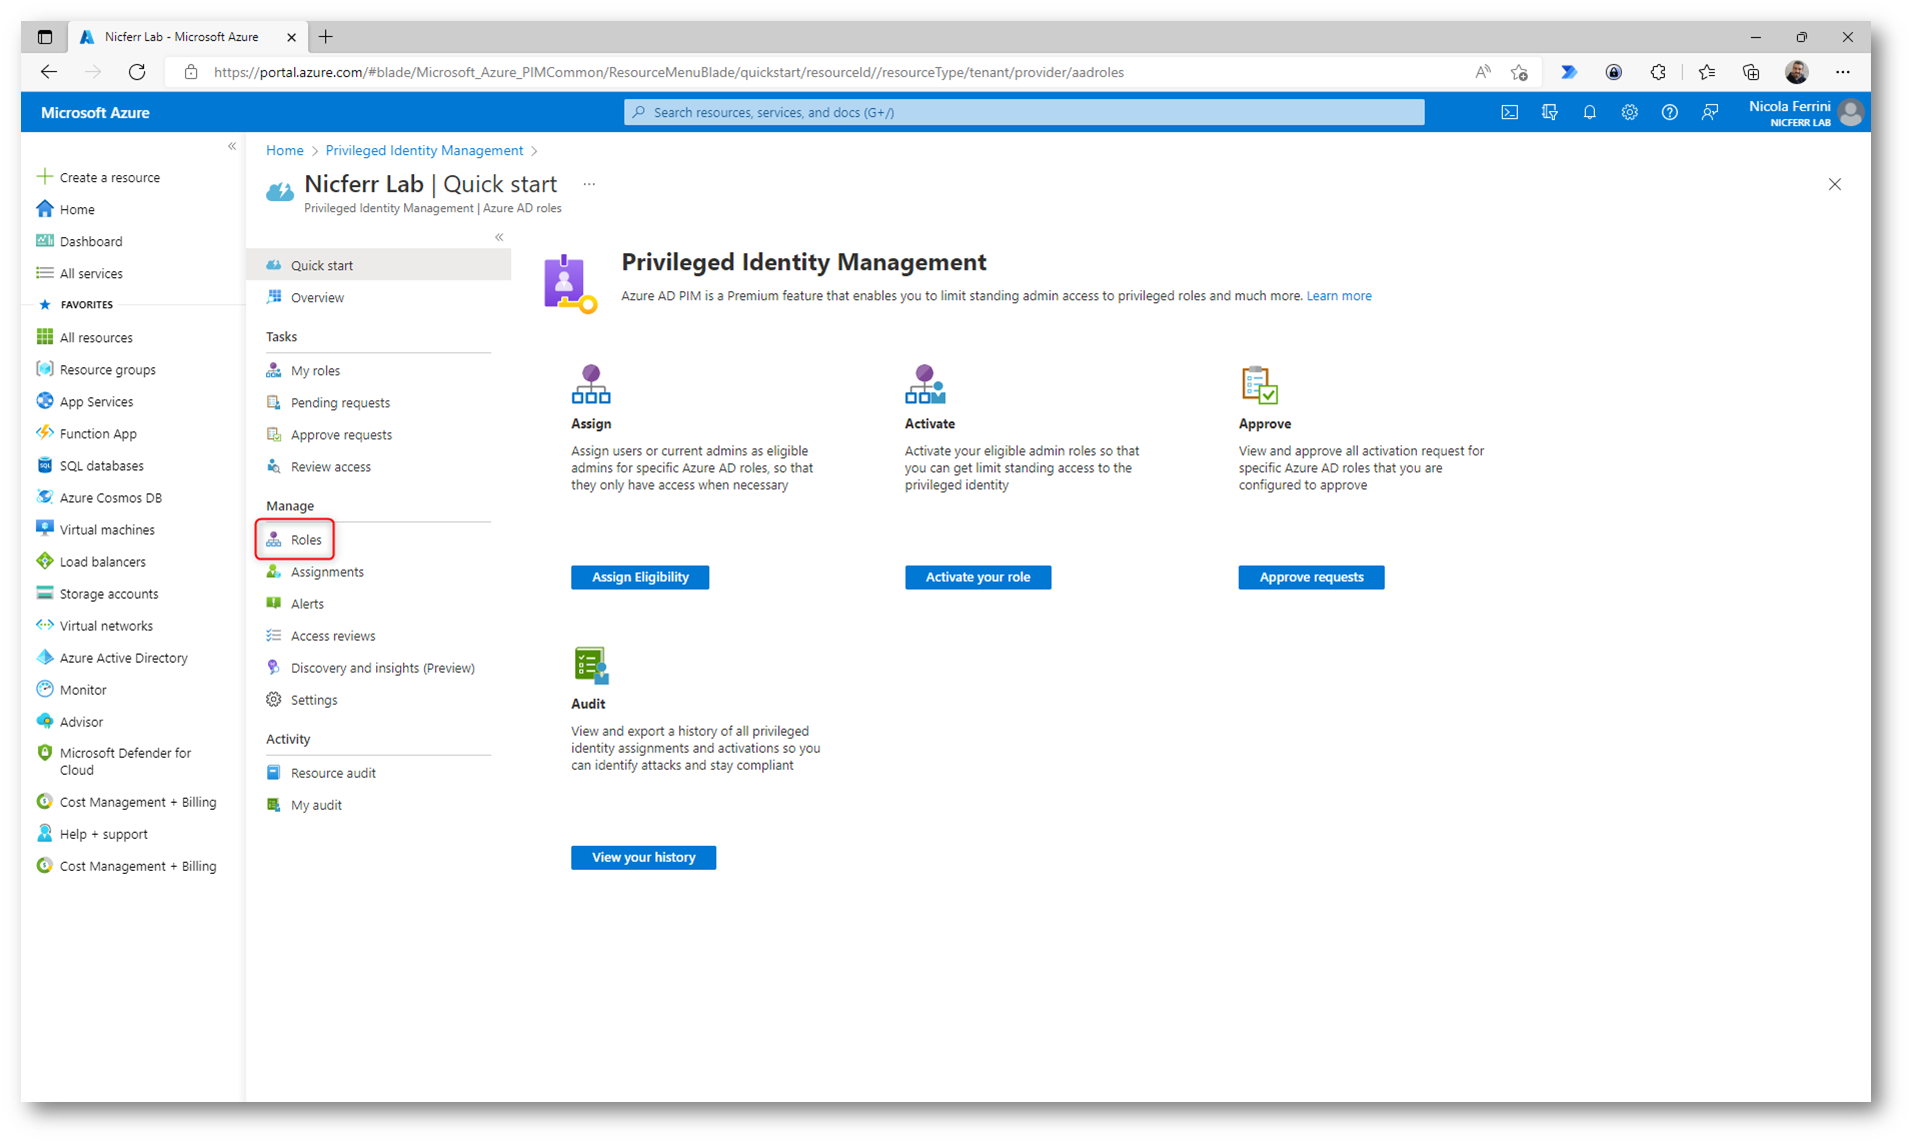Click the Help + support icon
This screenshot has height=1144, width=1913.
(x=44, y=833)
